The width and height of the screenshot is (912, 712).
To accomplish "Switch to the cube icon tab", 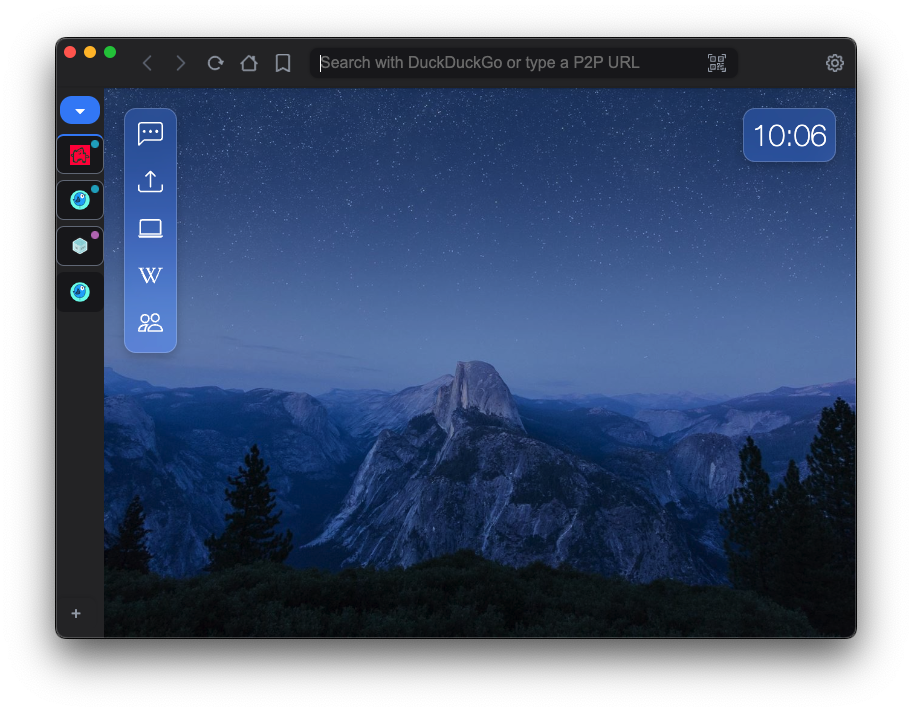I will coord(80,246).
